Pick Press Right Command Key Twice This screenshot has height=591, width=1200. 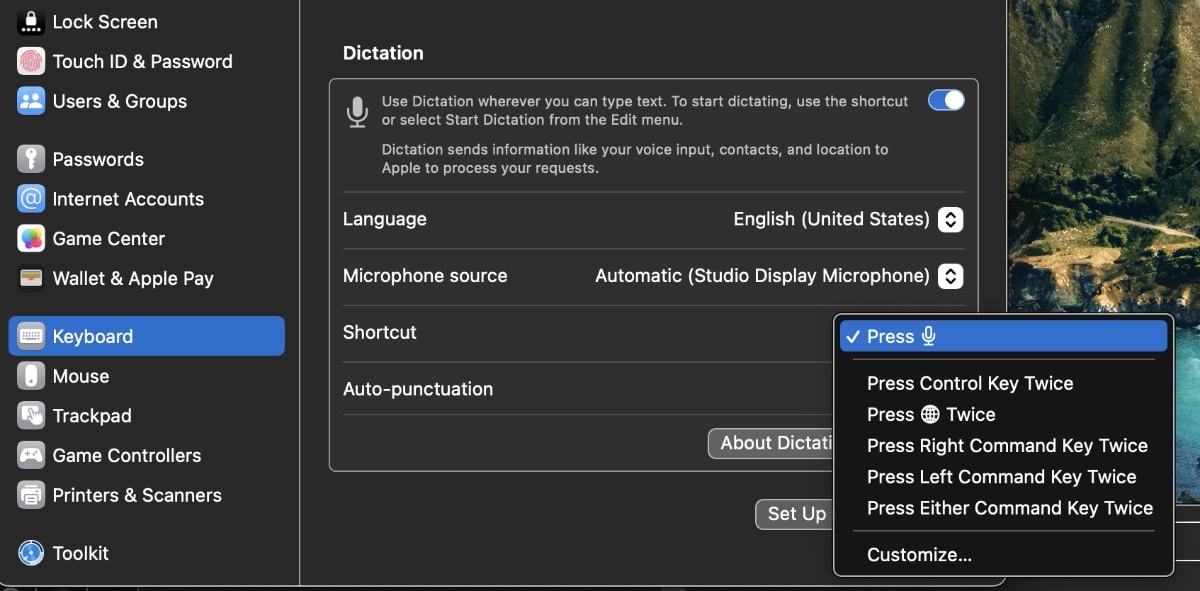[x=1006, y=446]
